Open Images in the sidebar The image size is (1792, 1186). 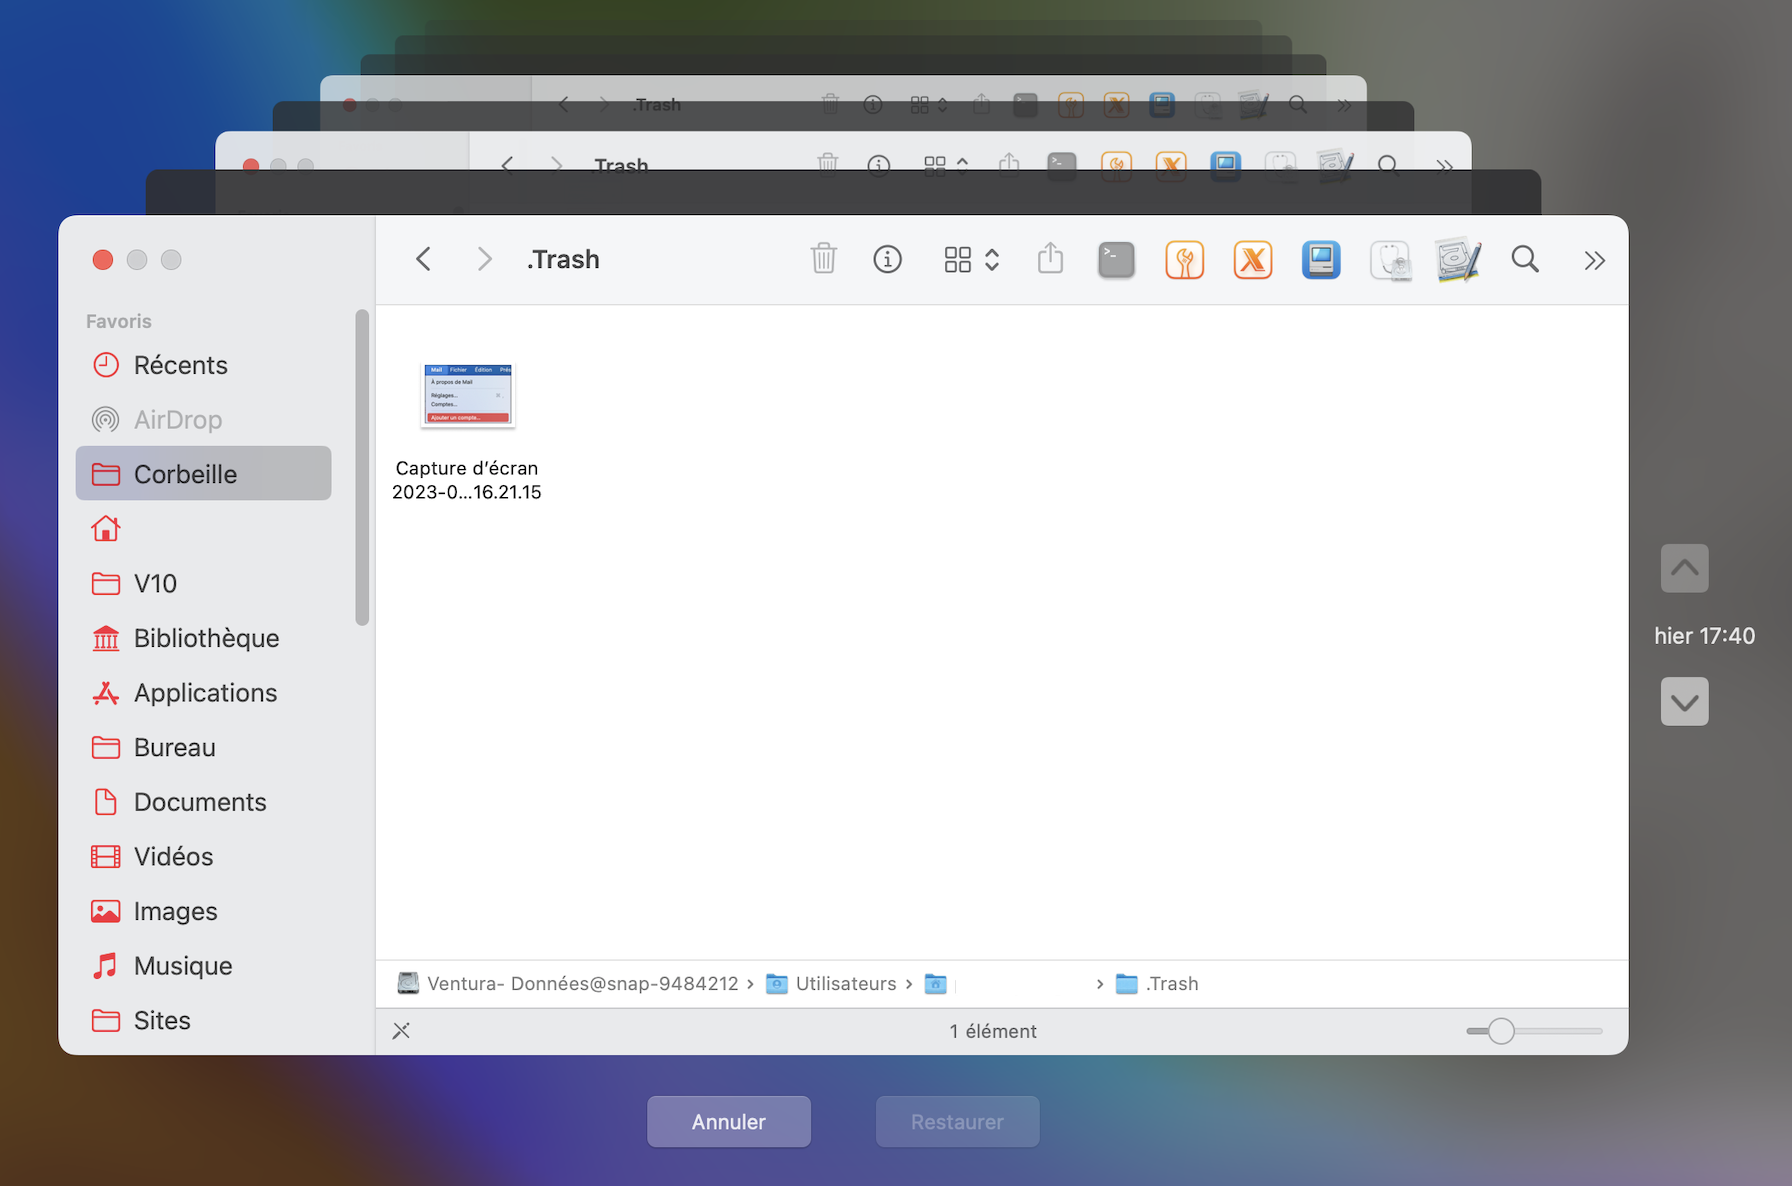(x=203, y=911)
